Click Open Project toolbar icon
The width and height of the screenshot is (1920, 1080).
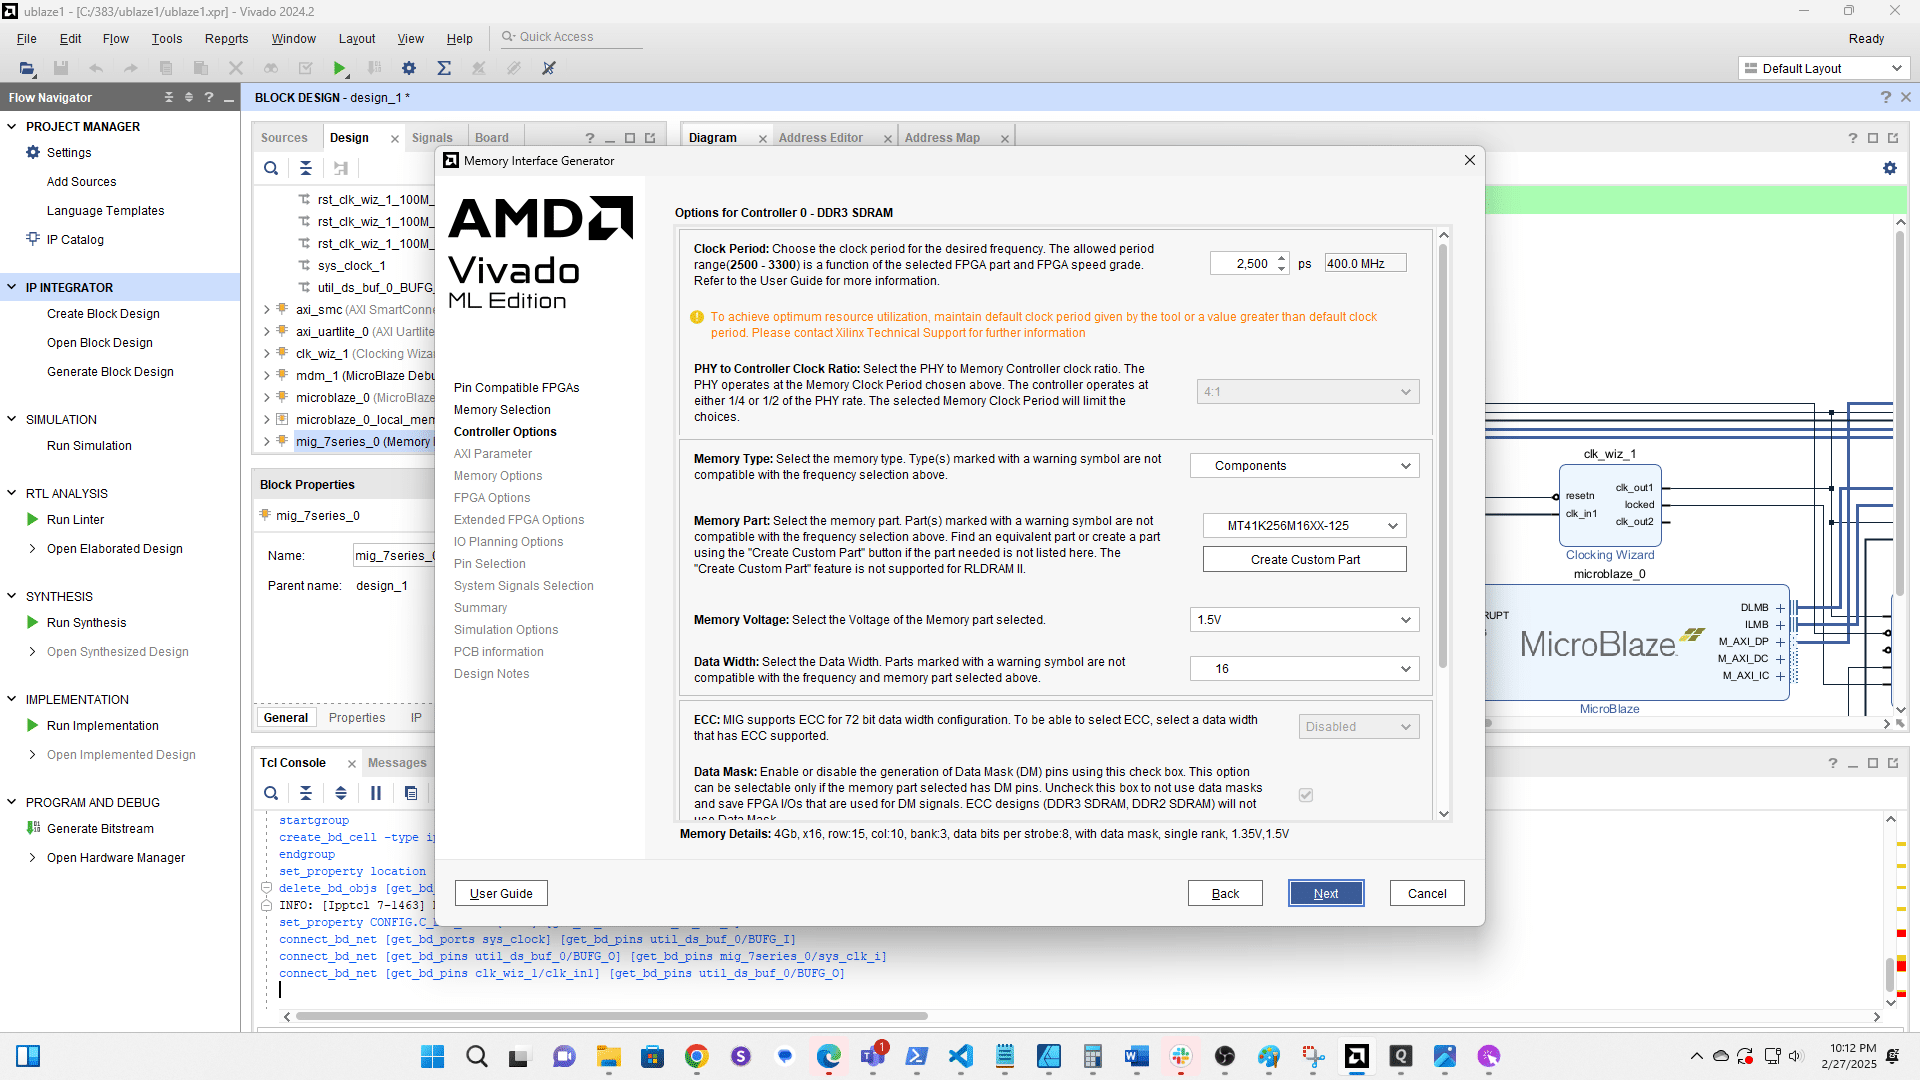[x=27, y=68]
